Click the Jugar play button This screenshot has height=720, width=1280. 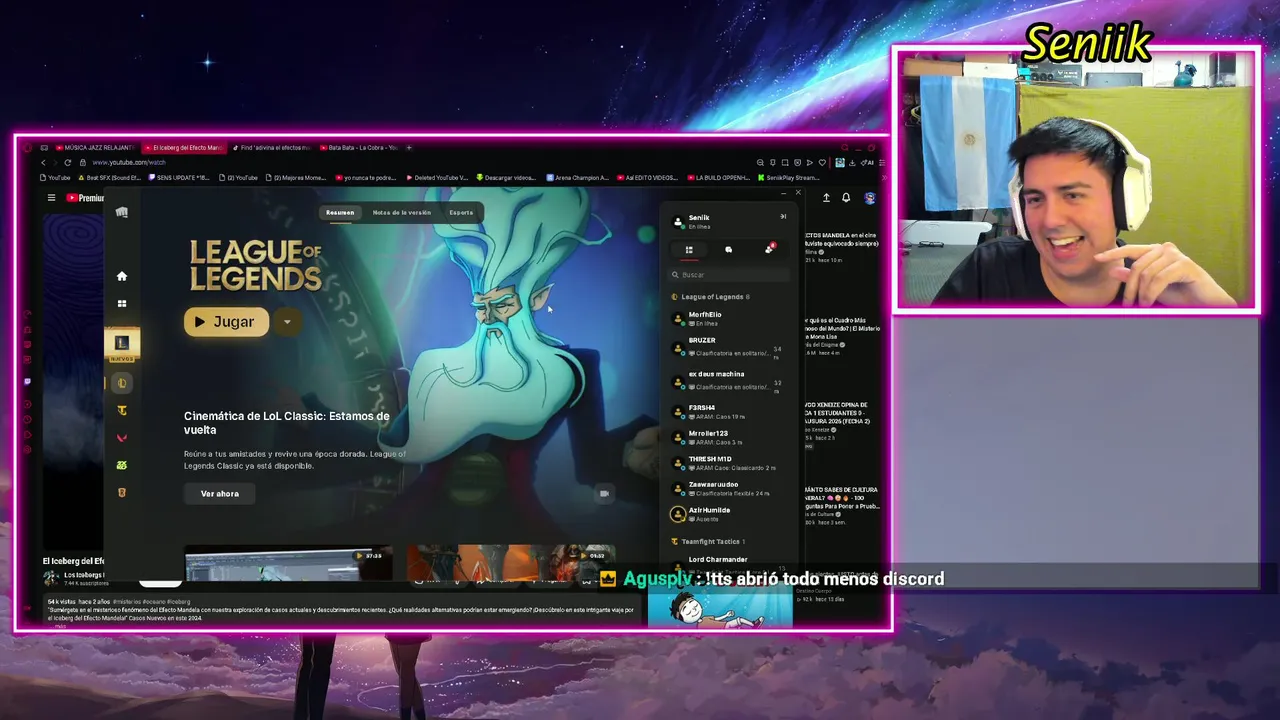click(226, 322)
